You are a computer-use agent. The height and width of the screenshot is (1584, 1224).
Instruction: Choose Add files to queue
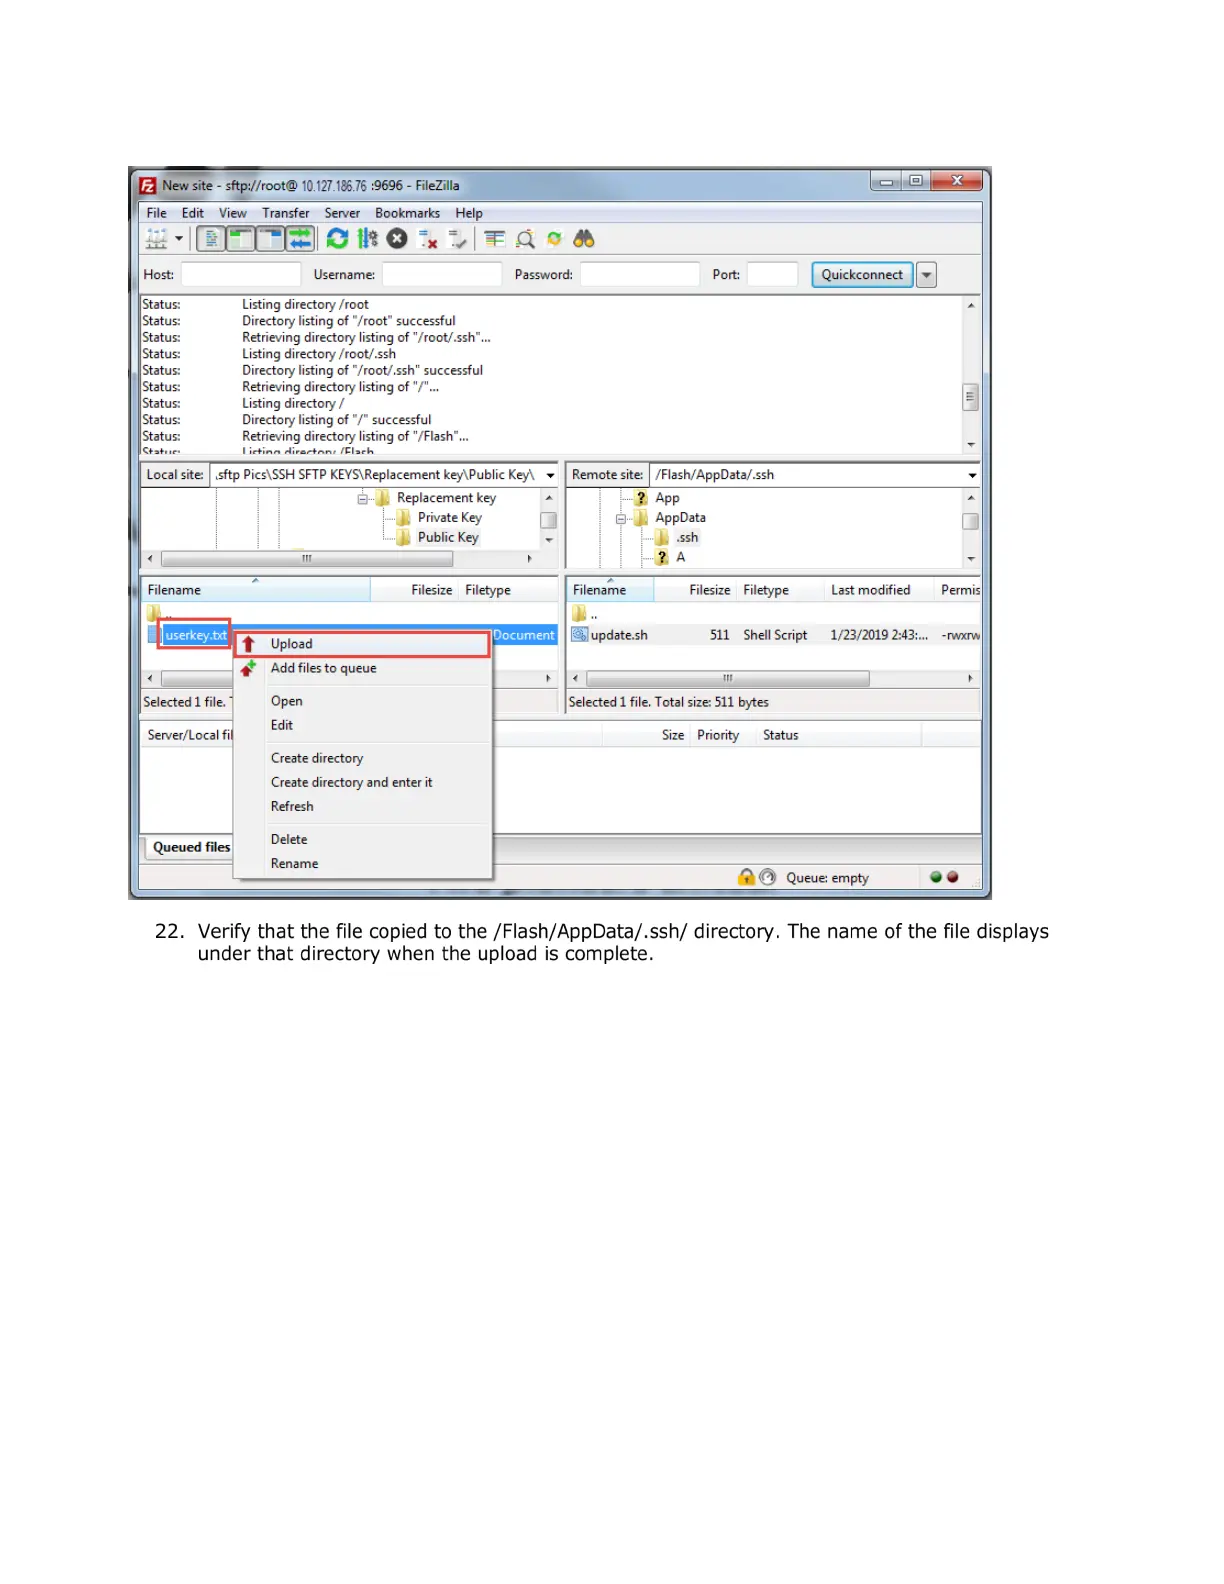coord(363,669)
